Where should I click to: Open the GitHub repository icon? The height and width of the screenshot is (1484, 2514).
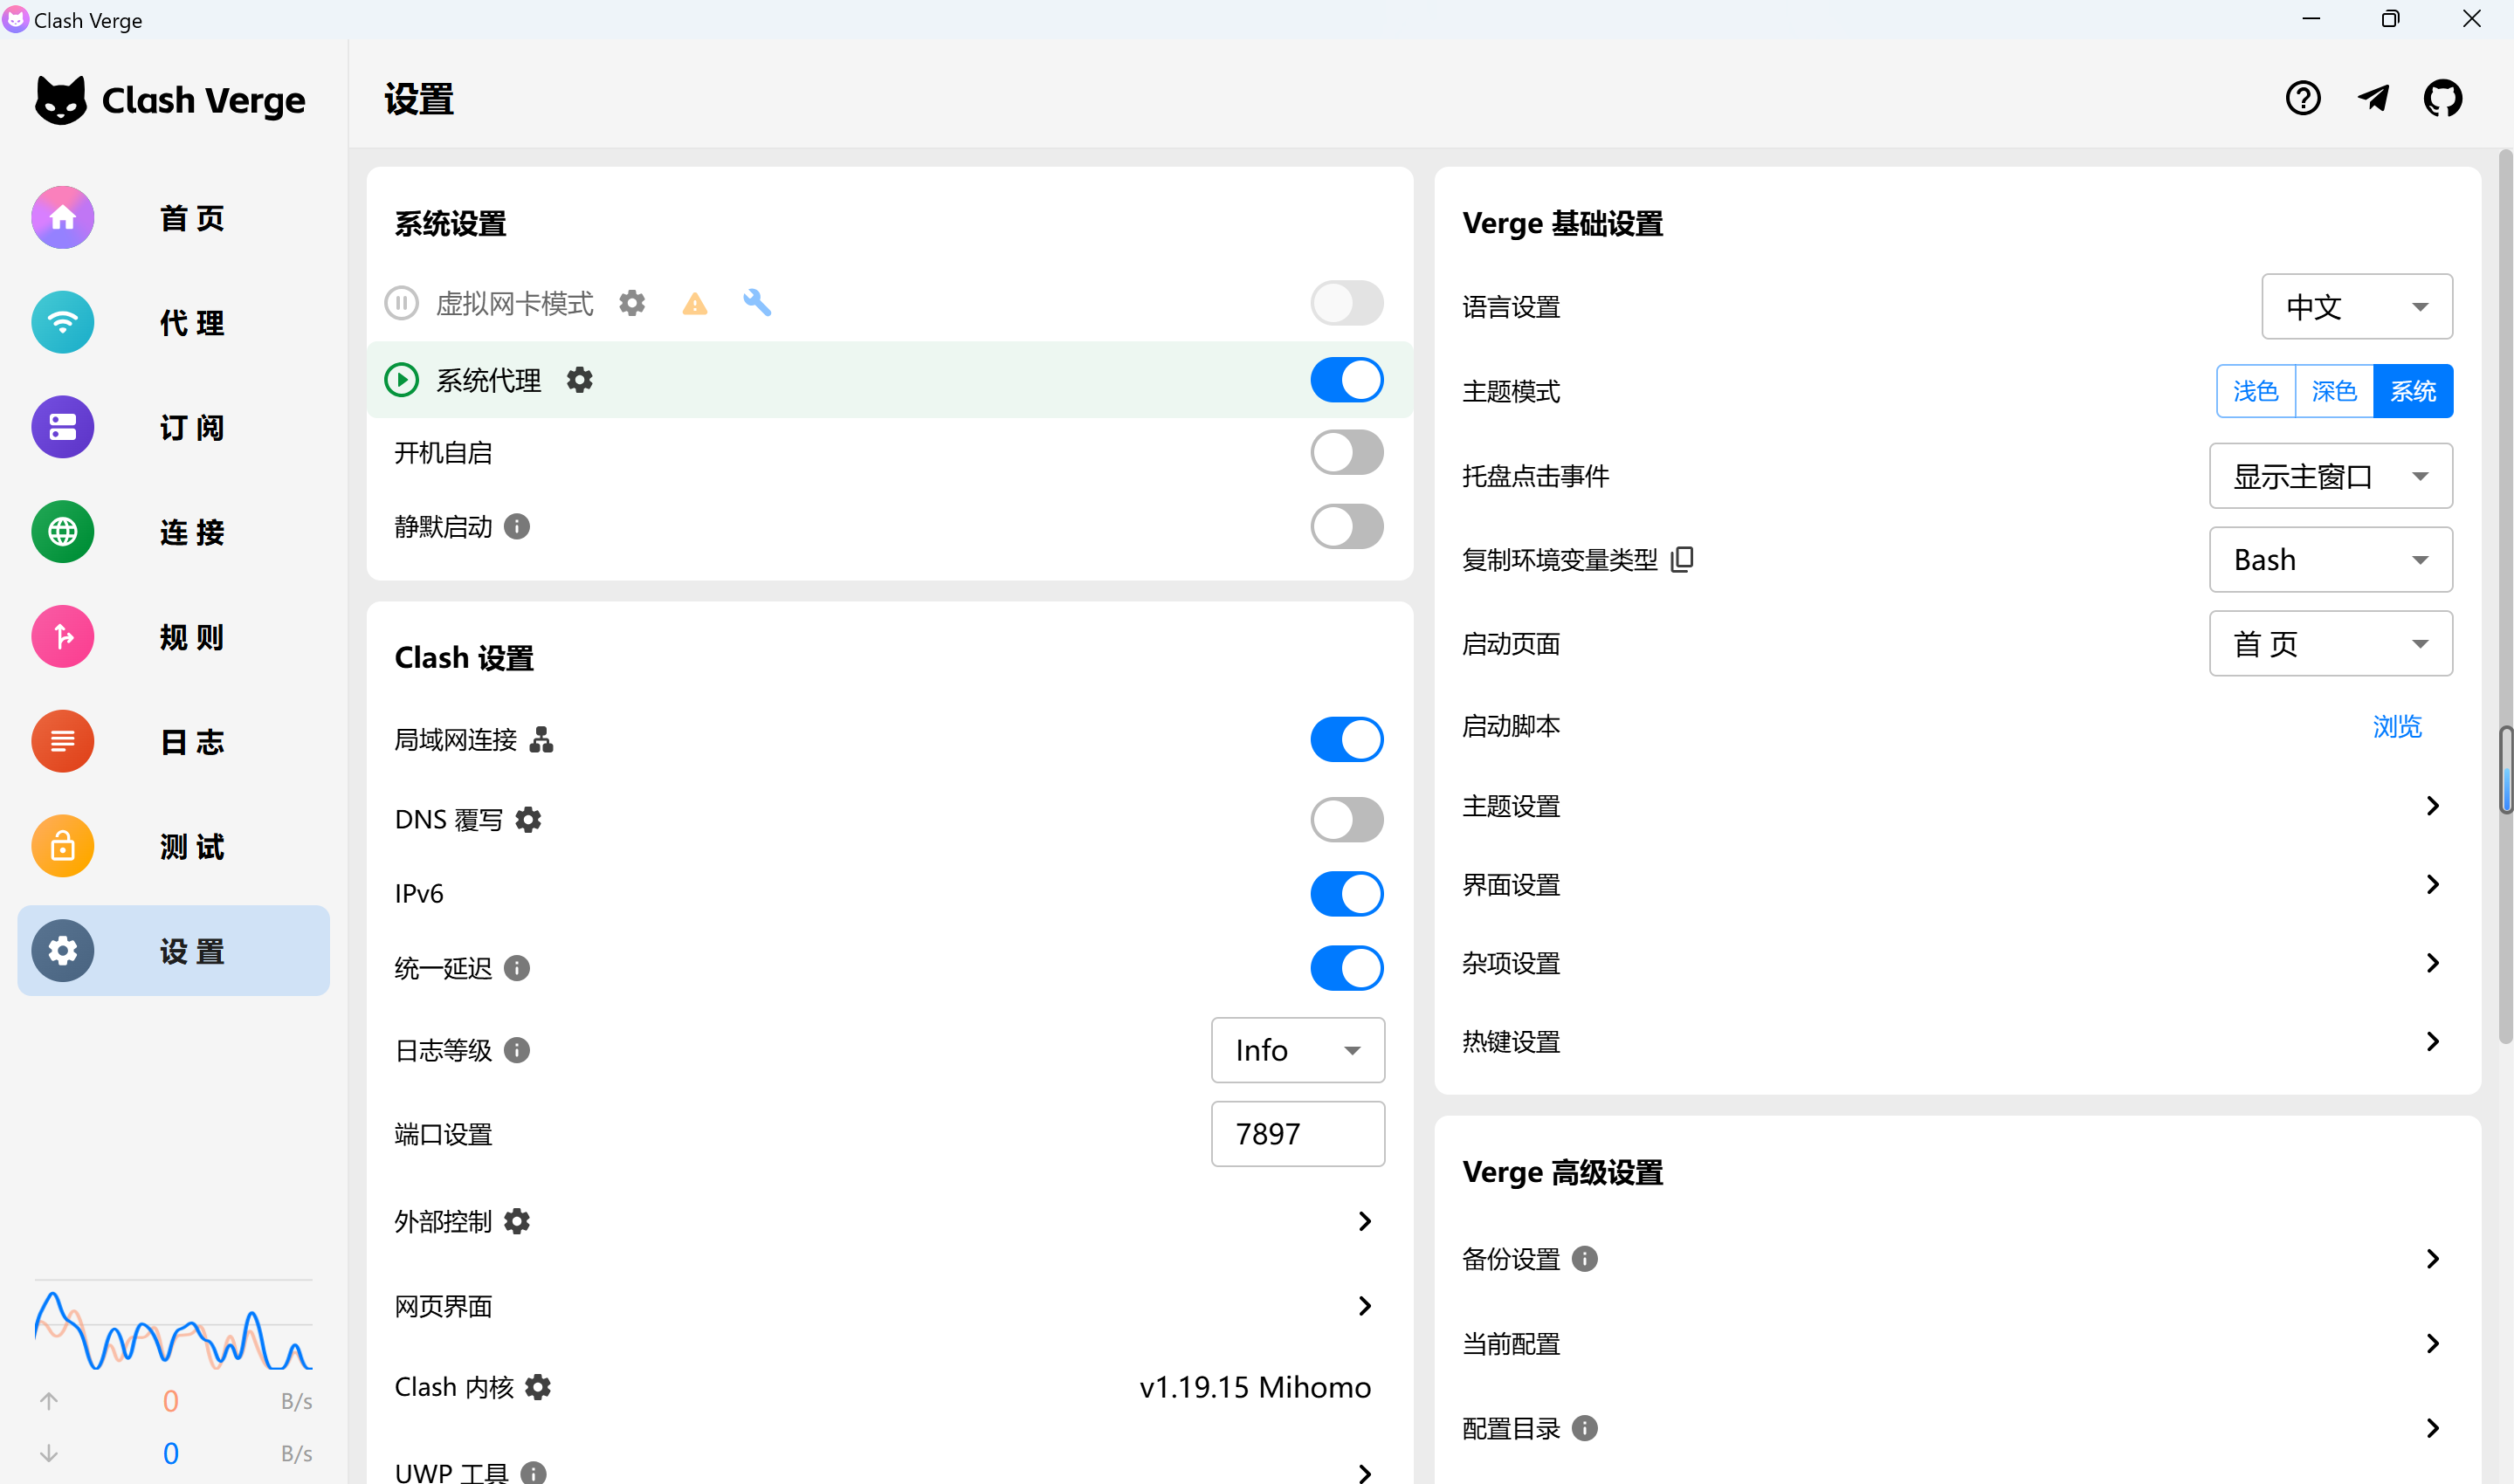pos(2443,97)
